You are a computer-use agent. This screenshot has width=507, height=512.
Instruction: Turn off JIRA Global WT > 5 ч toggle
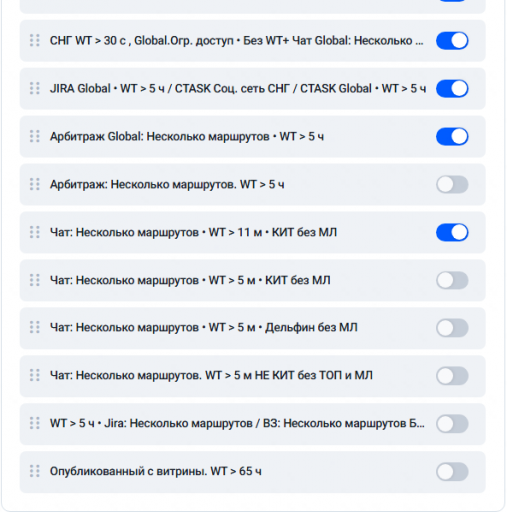(x=452, y=89)
